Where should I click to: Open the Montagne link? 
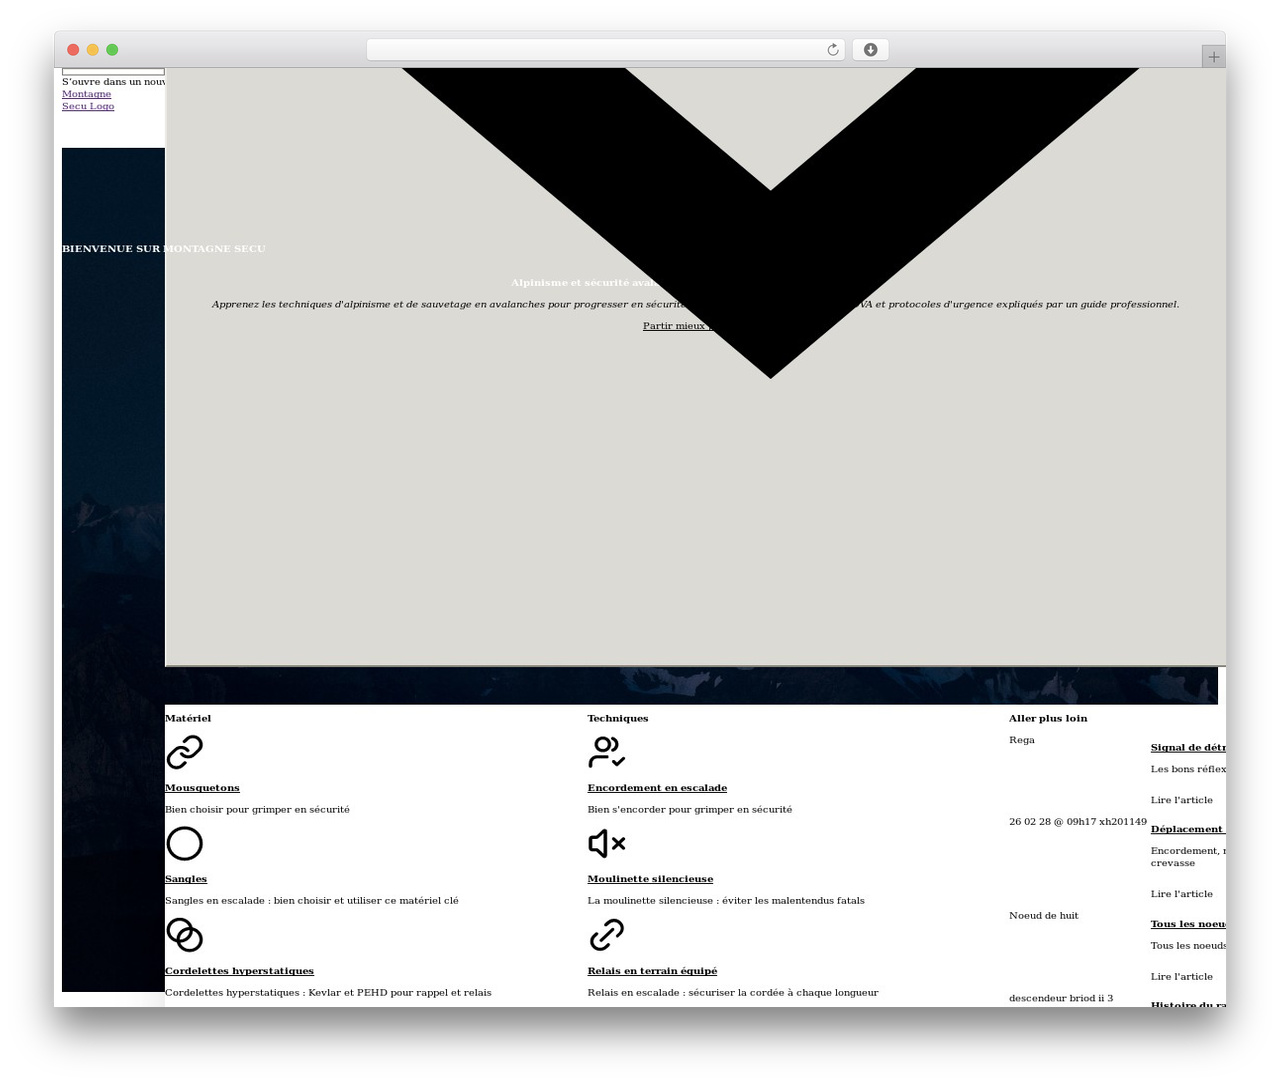86,94
